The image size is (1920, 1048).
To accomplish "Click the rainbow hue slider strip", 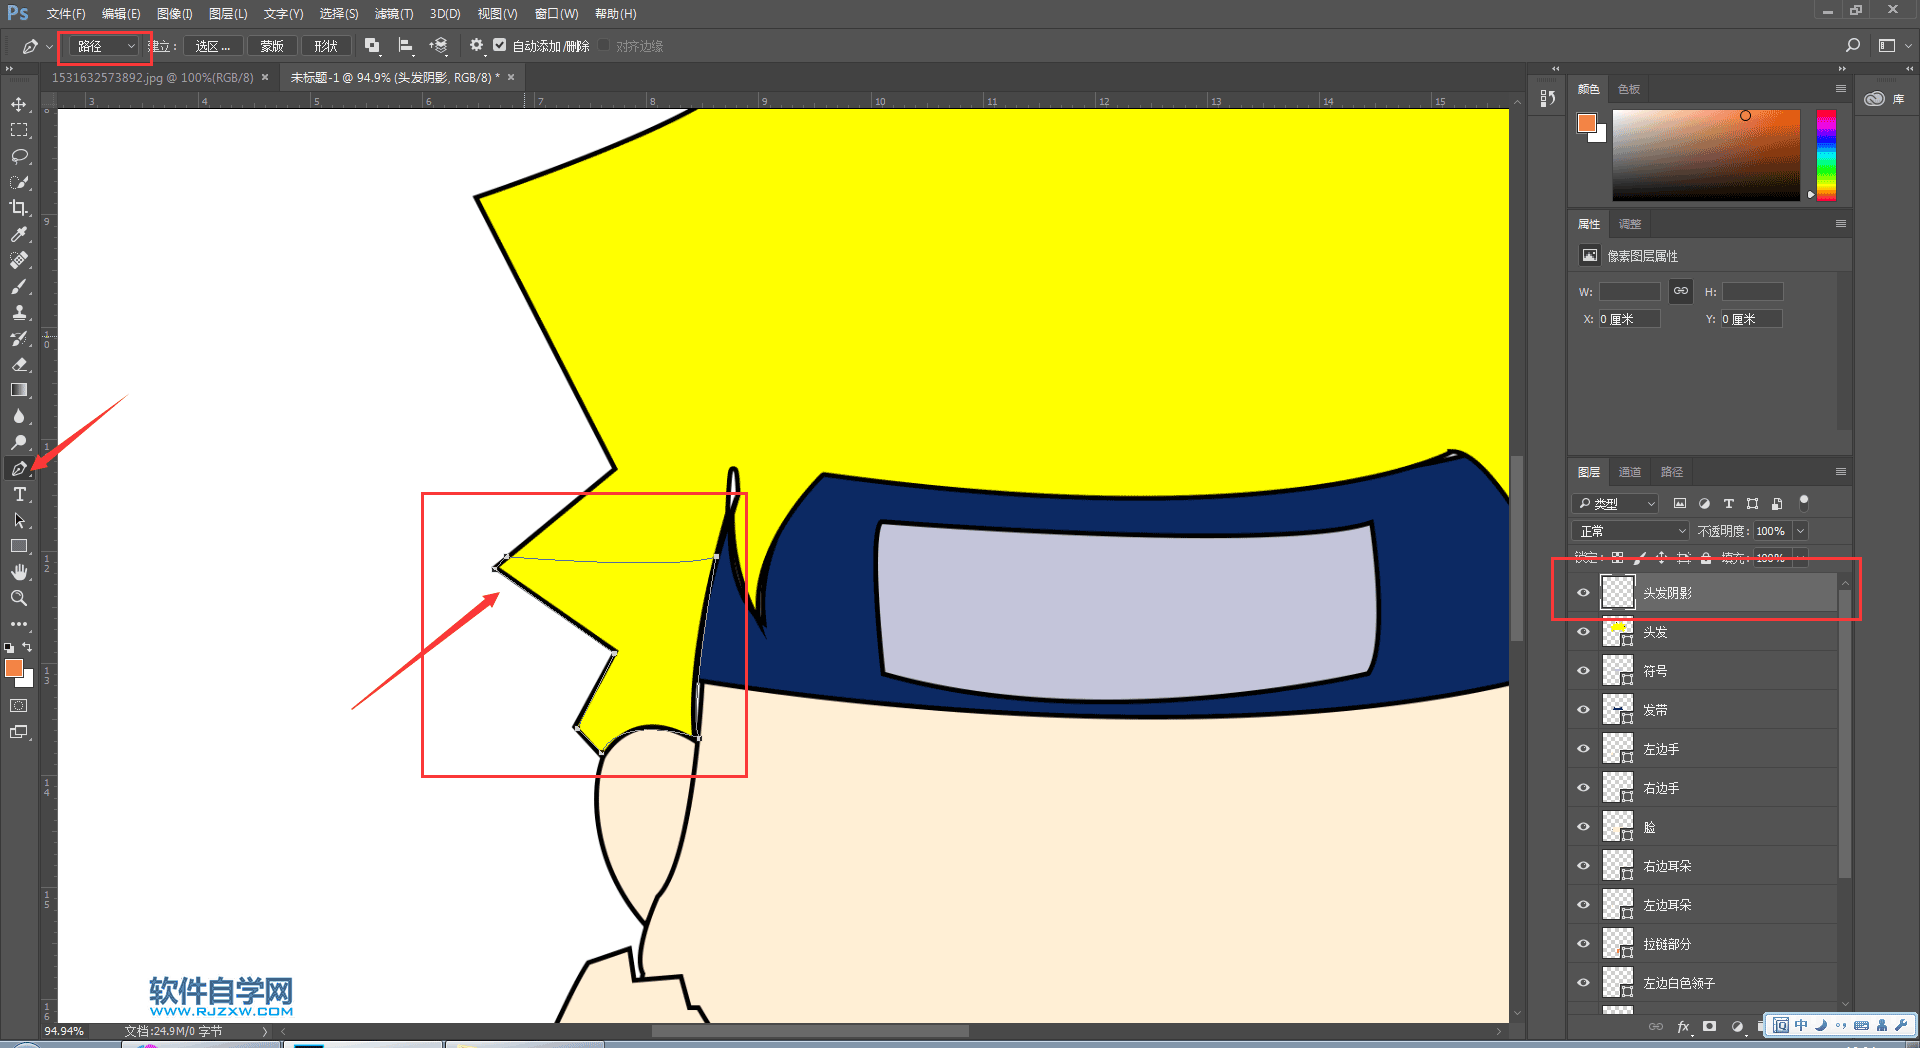I will click(1826, 155).
